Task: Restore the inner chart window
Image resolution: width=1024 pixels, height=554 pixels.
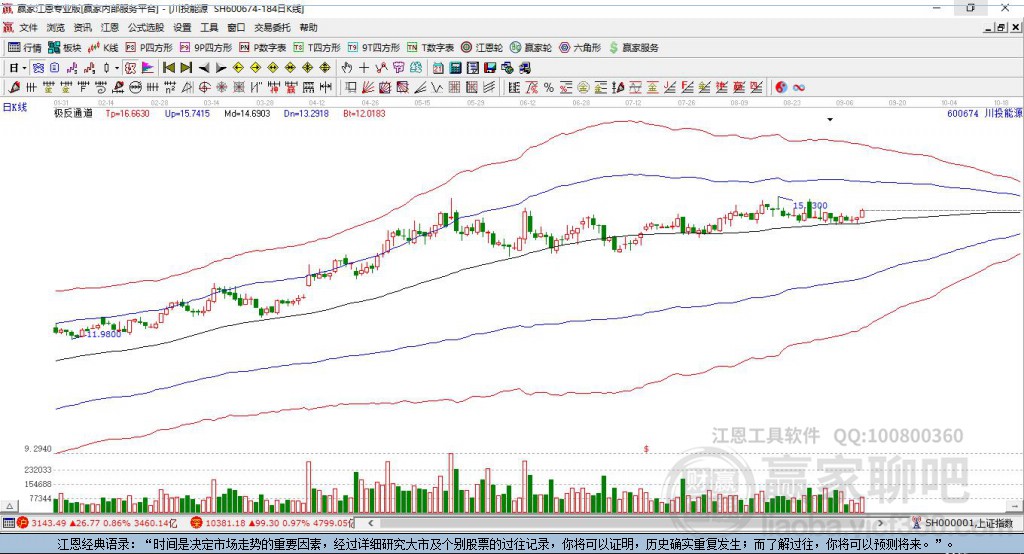Action: coord(1002,27)
